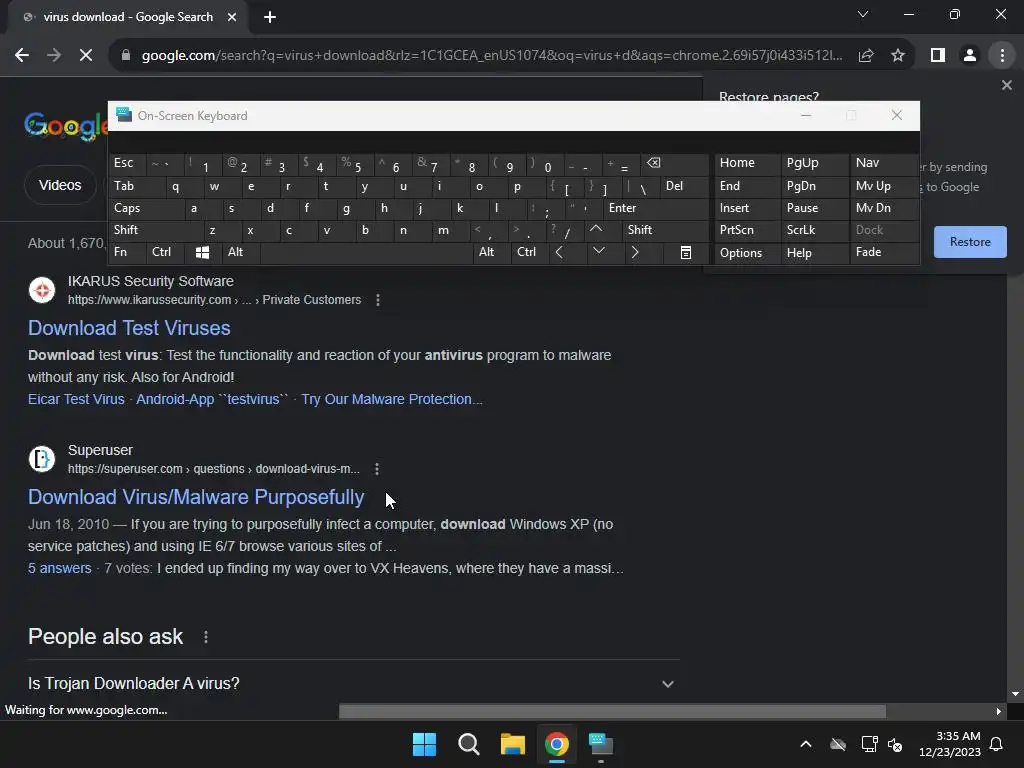
Task: Click the share icon in the address bar
Action: click(866, 56)
